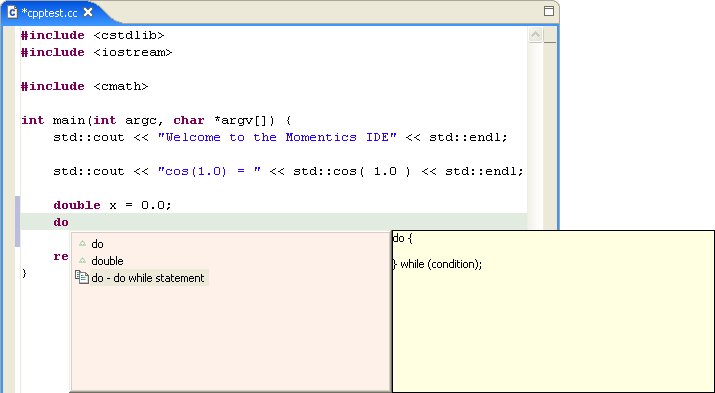The height and width of the screenshot is (393, 715).
Task: Click the C file icon on cpptest.cc tab
Action: [x=12, y=12]
